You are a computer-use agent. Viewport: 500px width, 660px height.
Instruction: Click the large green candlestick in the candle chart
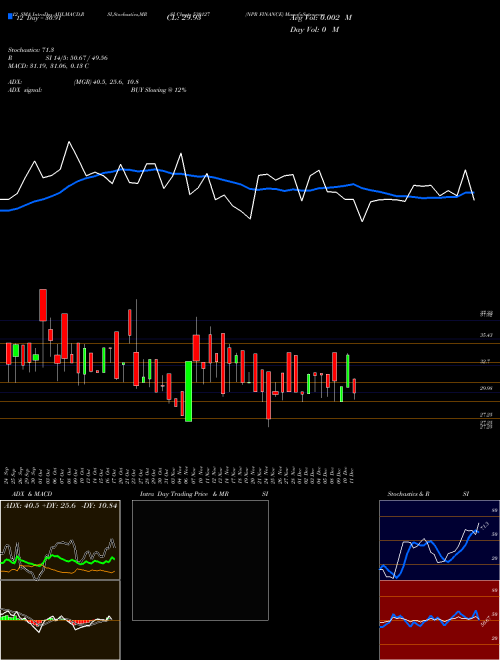click(x=189, y=391)
